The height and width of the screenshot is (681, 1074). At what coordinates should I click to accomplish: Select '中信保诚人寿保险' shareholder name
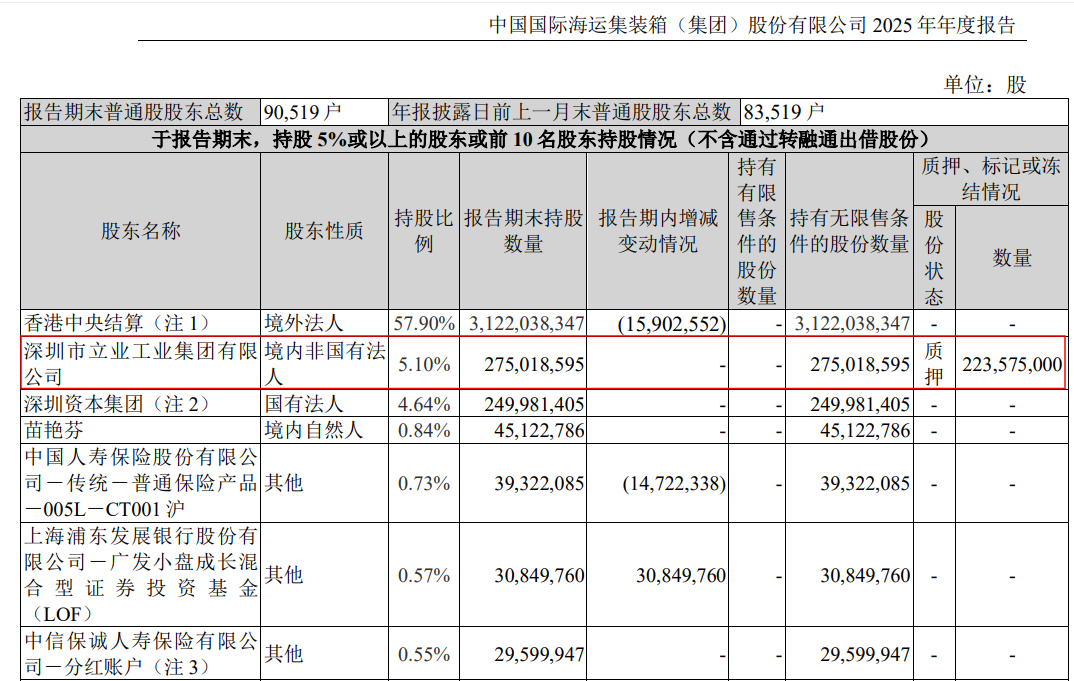[140, 654]
